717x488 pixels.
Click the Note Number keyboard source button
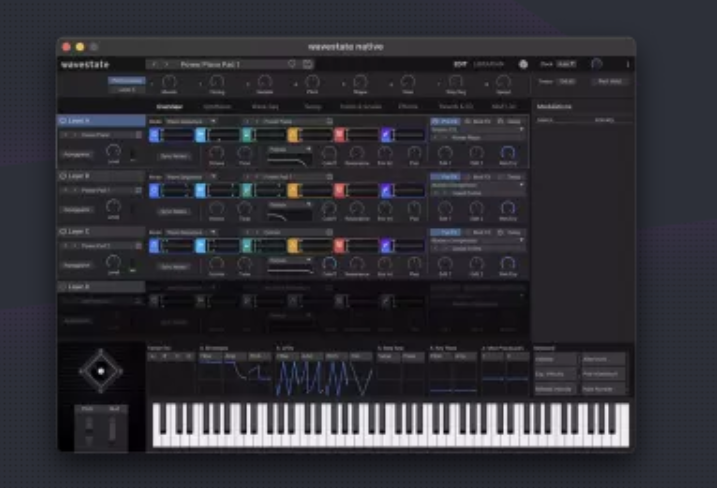click(x=604, y=389)
